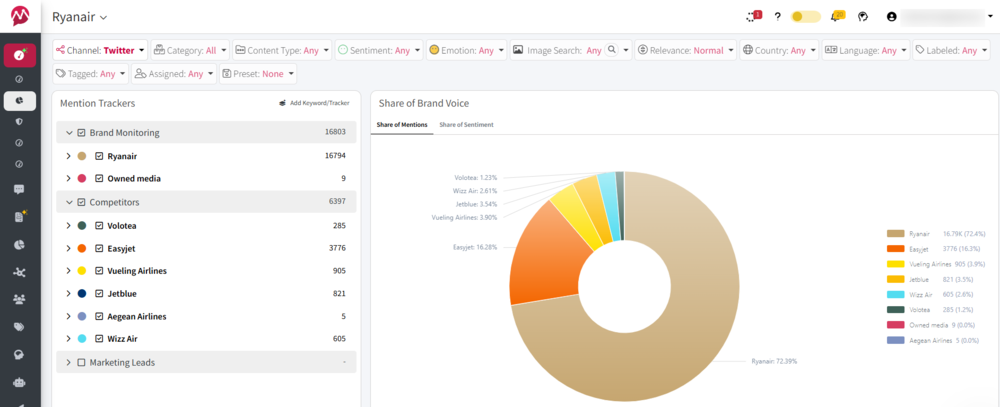Open the Language filter dropdown
Image resolution: width=1000 pixels, height=407 pixels.
pyautogui.click(x=866, y=50)
